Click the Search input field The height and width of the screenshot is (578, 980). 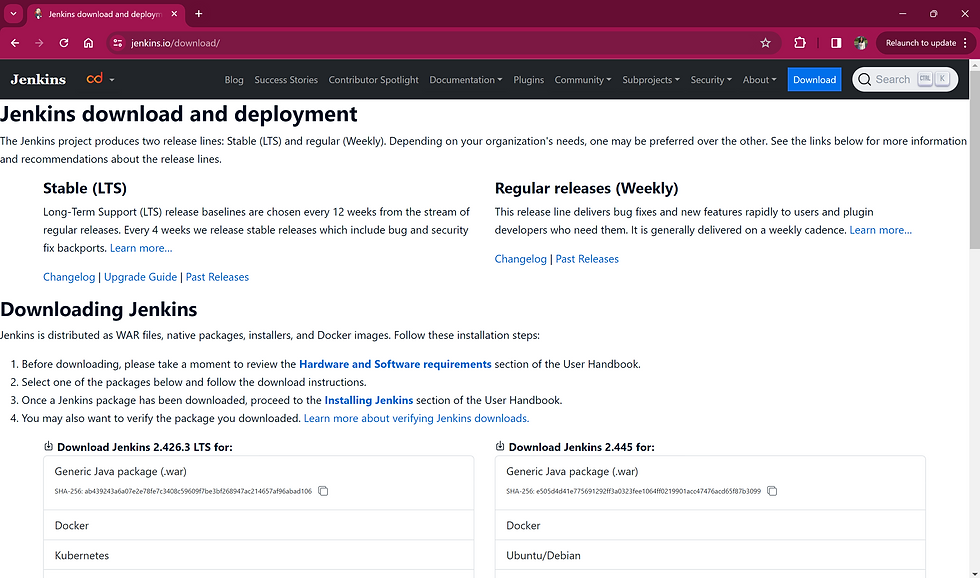click(905, 79)
